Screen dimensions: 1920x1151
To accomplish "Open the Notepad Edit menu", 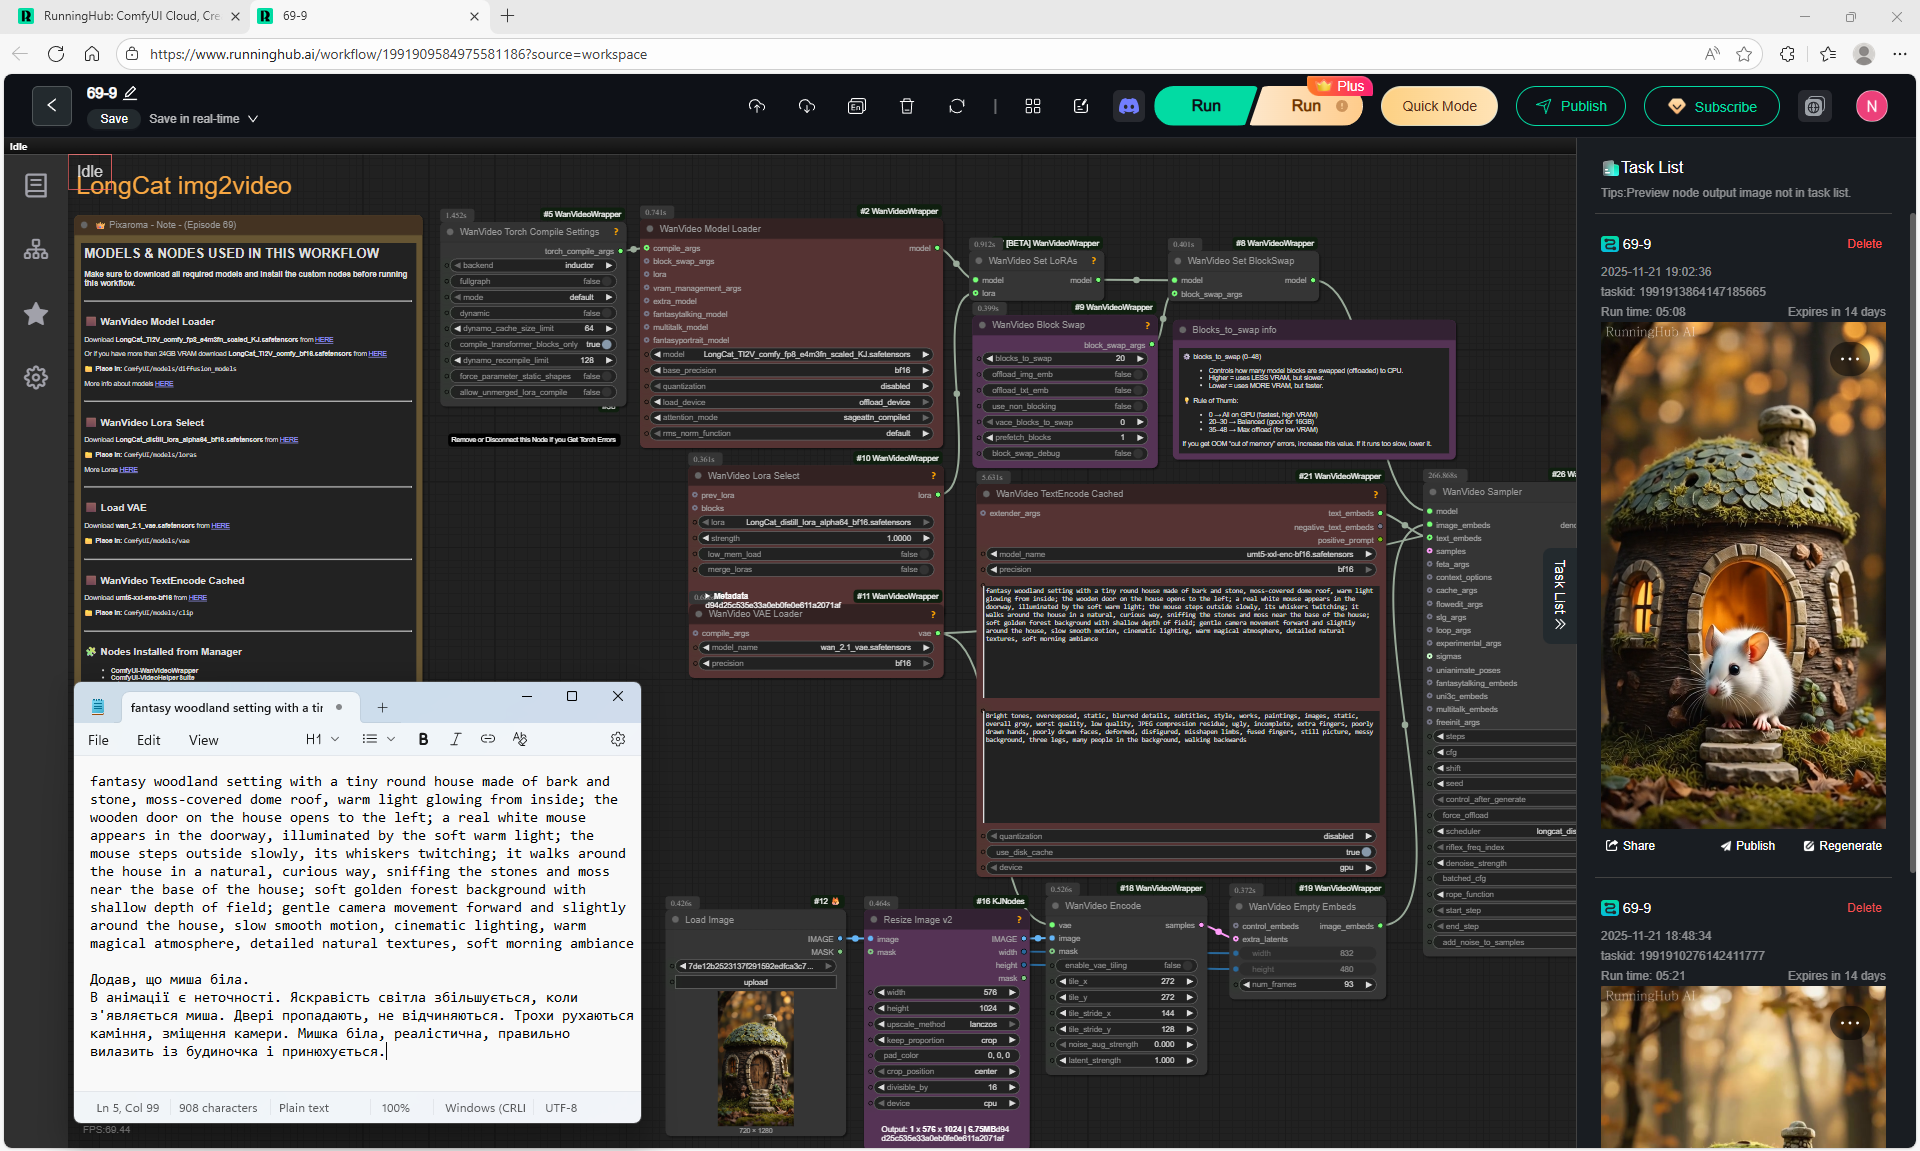I will point(148,740).
